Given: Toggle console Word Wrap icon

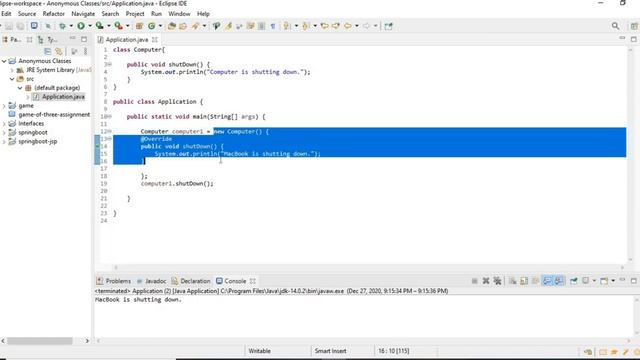Looking at the screenshot, I should coord(535,281).
